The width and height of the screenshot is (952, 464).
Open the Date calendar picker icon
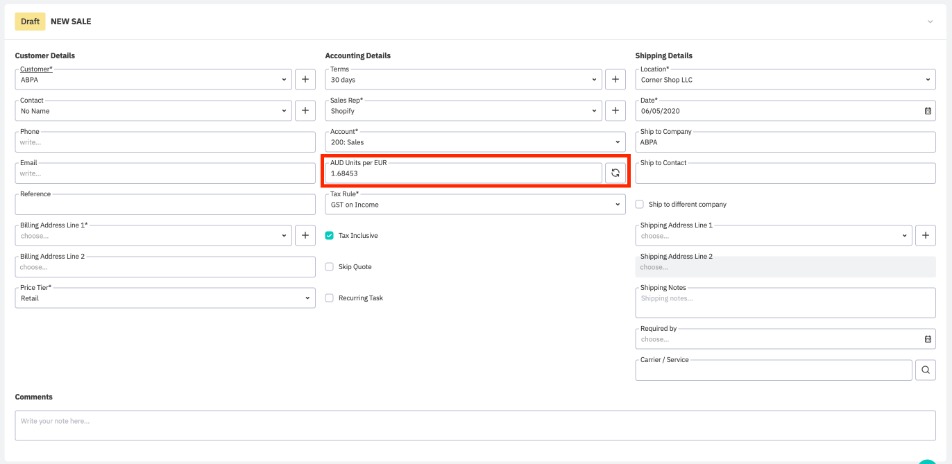pyautogui.click(x=927, y=110)
